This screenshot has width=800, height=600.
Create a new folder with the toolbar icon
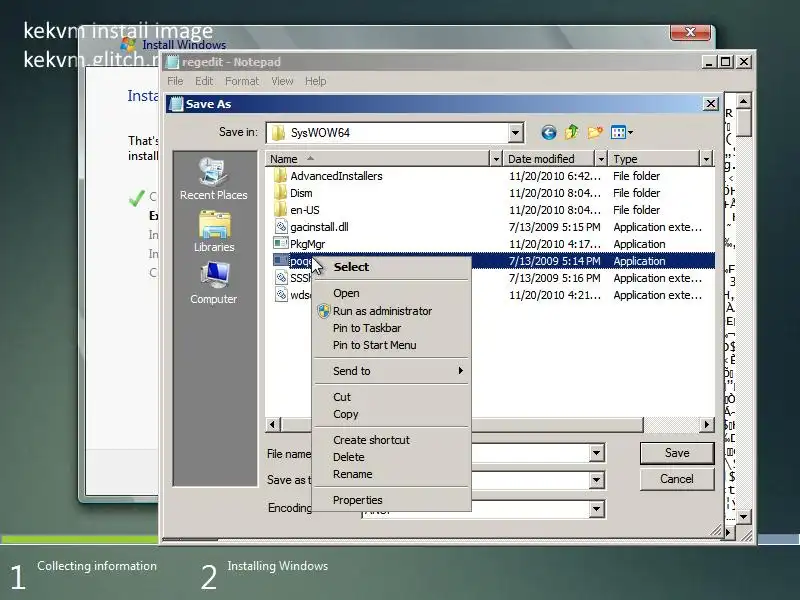pos(594,133)
